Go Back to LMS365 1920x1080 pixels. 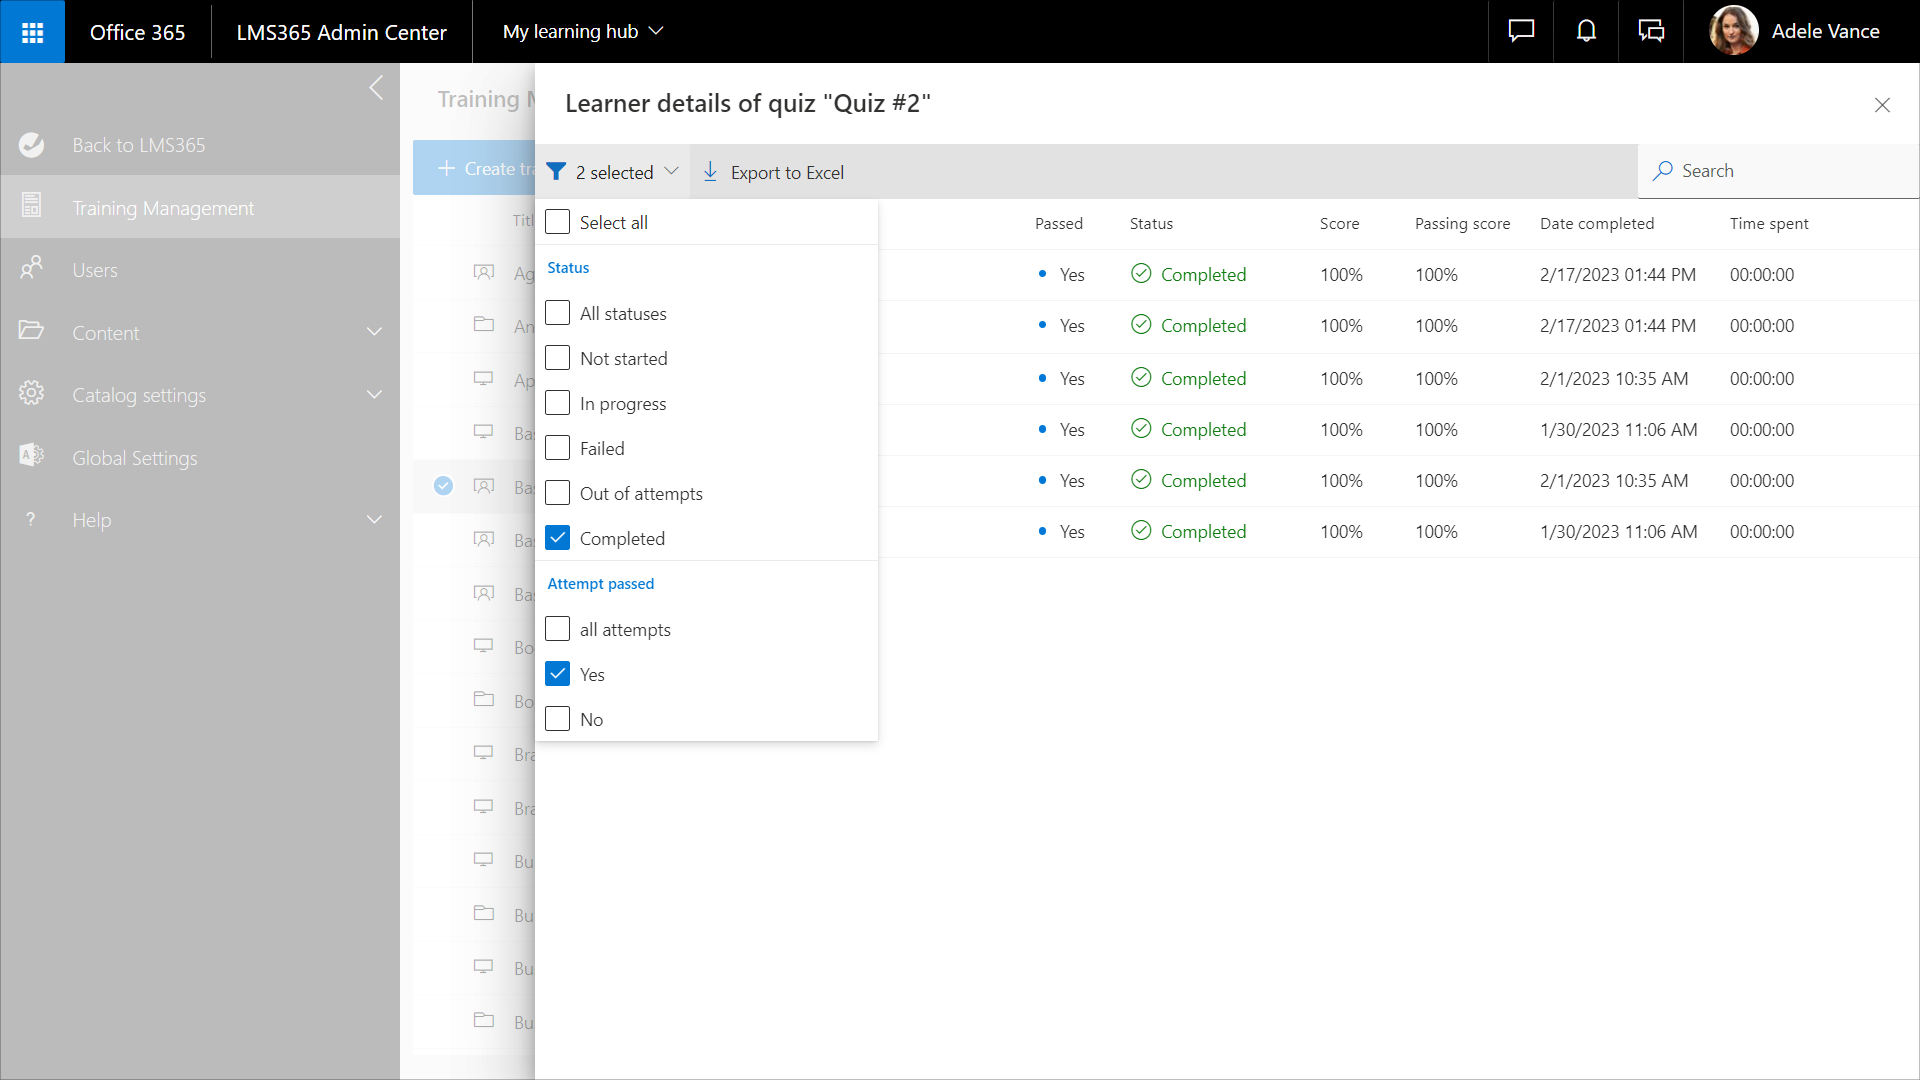coord(139,145)
